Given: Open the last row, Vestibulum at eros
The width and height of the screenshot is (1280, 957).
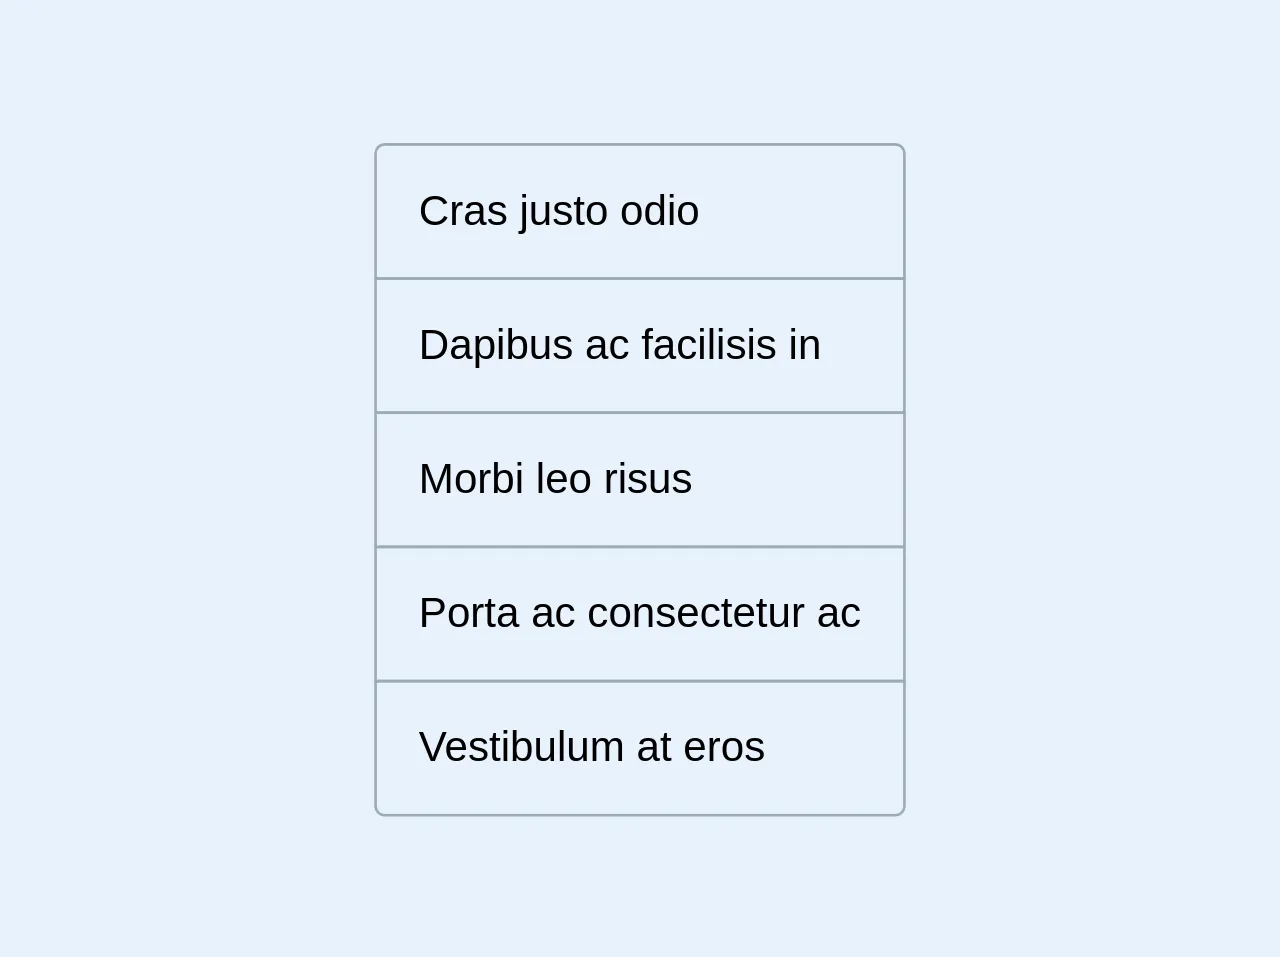Looking at the screenshot, I should point(639,748).
